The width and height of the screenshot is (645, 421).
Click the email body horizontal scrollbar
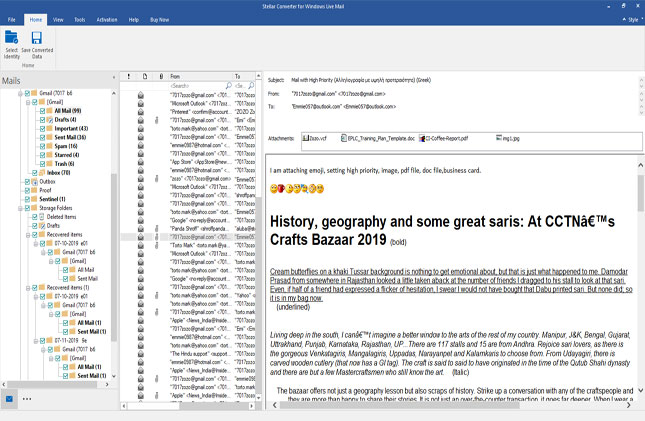[399, 405]
